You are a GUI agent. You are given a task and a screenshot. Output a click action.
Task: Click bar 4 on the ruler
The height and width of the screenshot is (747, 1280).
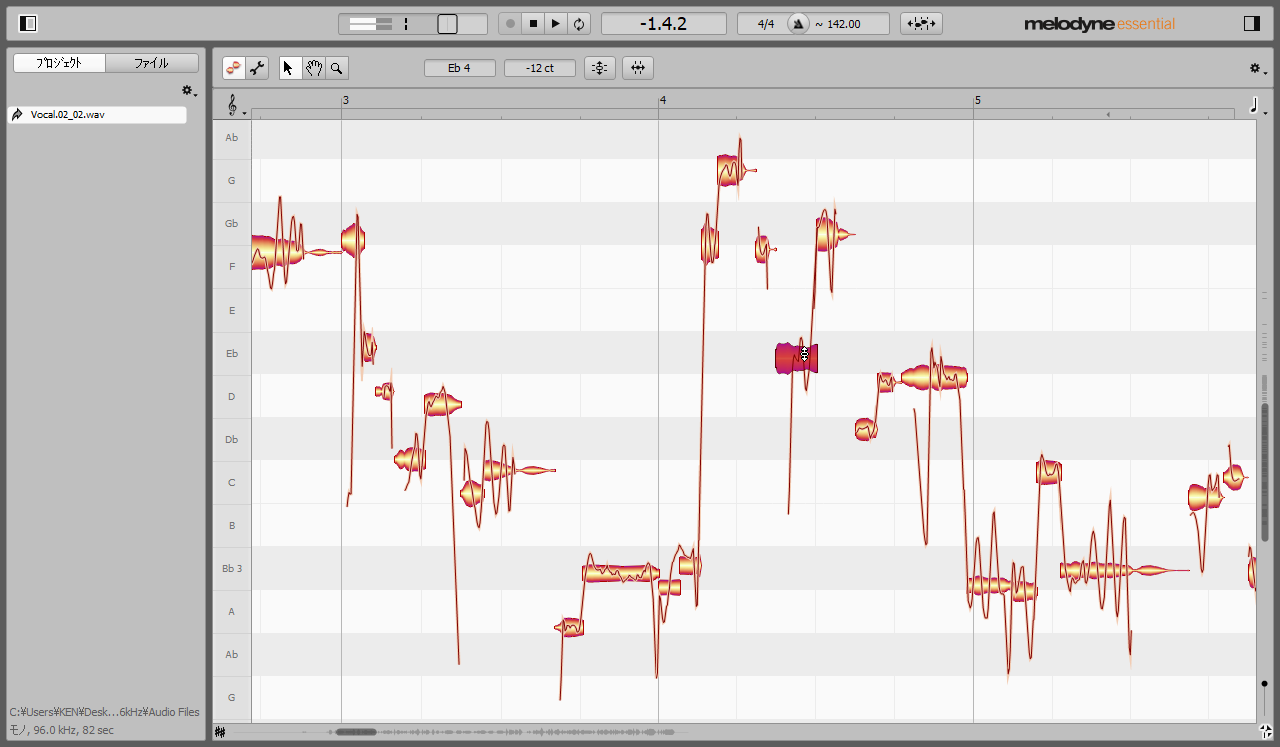point(662,100)
